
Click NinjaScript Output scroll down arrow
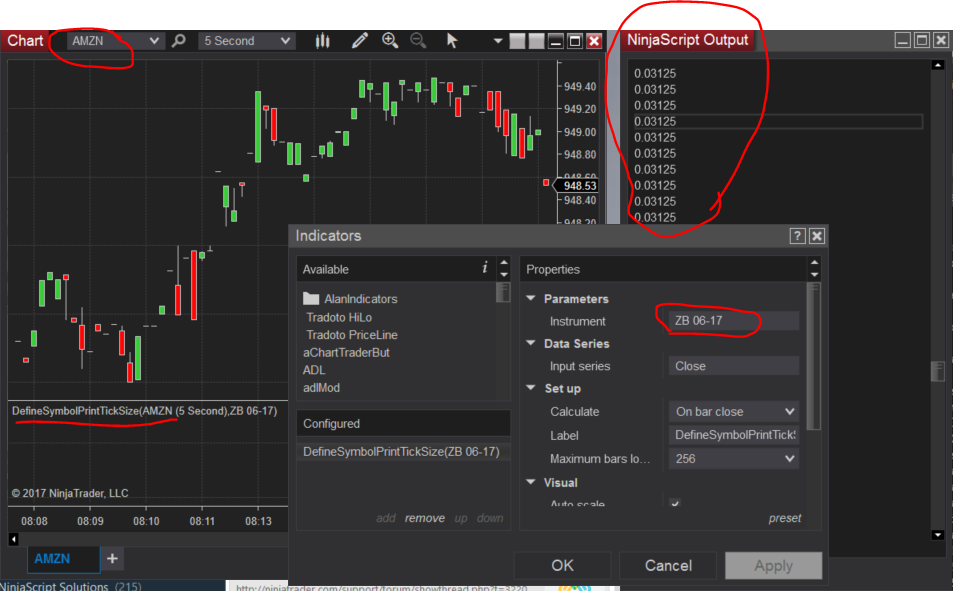(938, 535)
